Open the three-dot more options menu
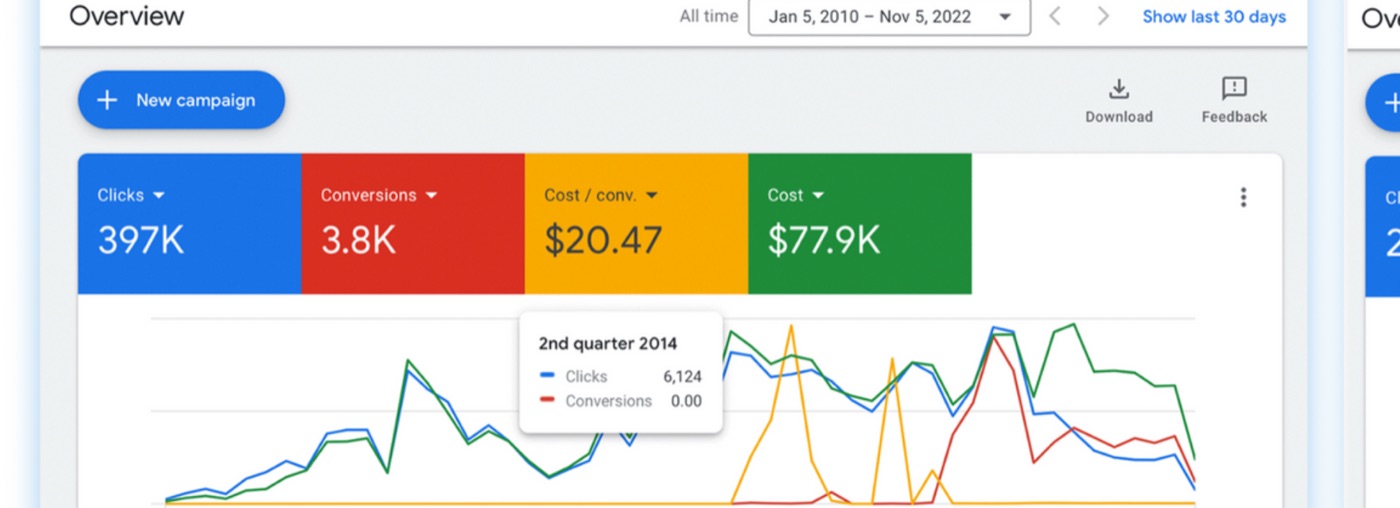This screenshot has height=508, width=1400. [1243, 197]
